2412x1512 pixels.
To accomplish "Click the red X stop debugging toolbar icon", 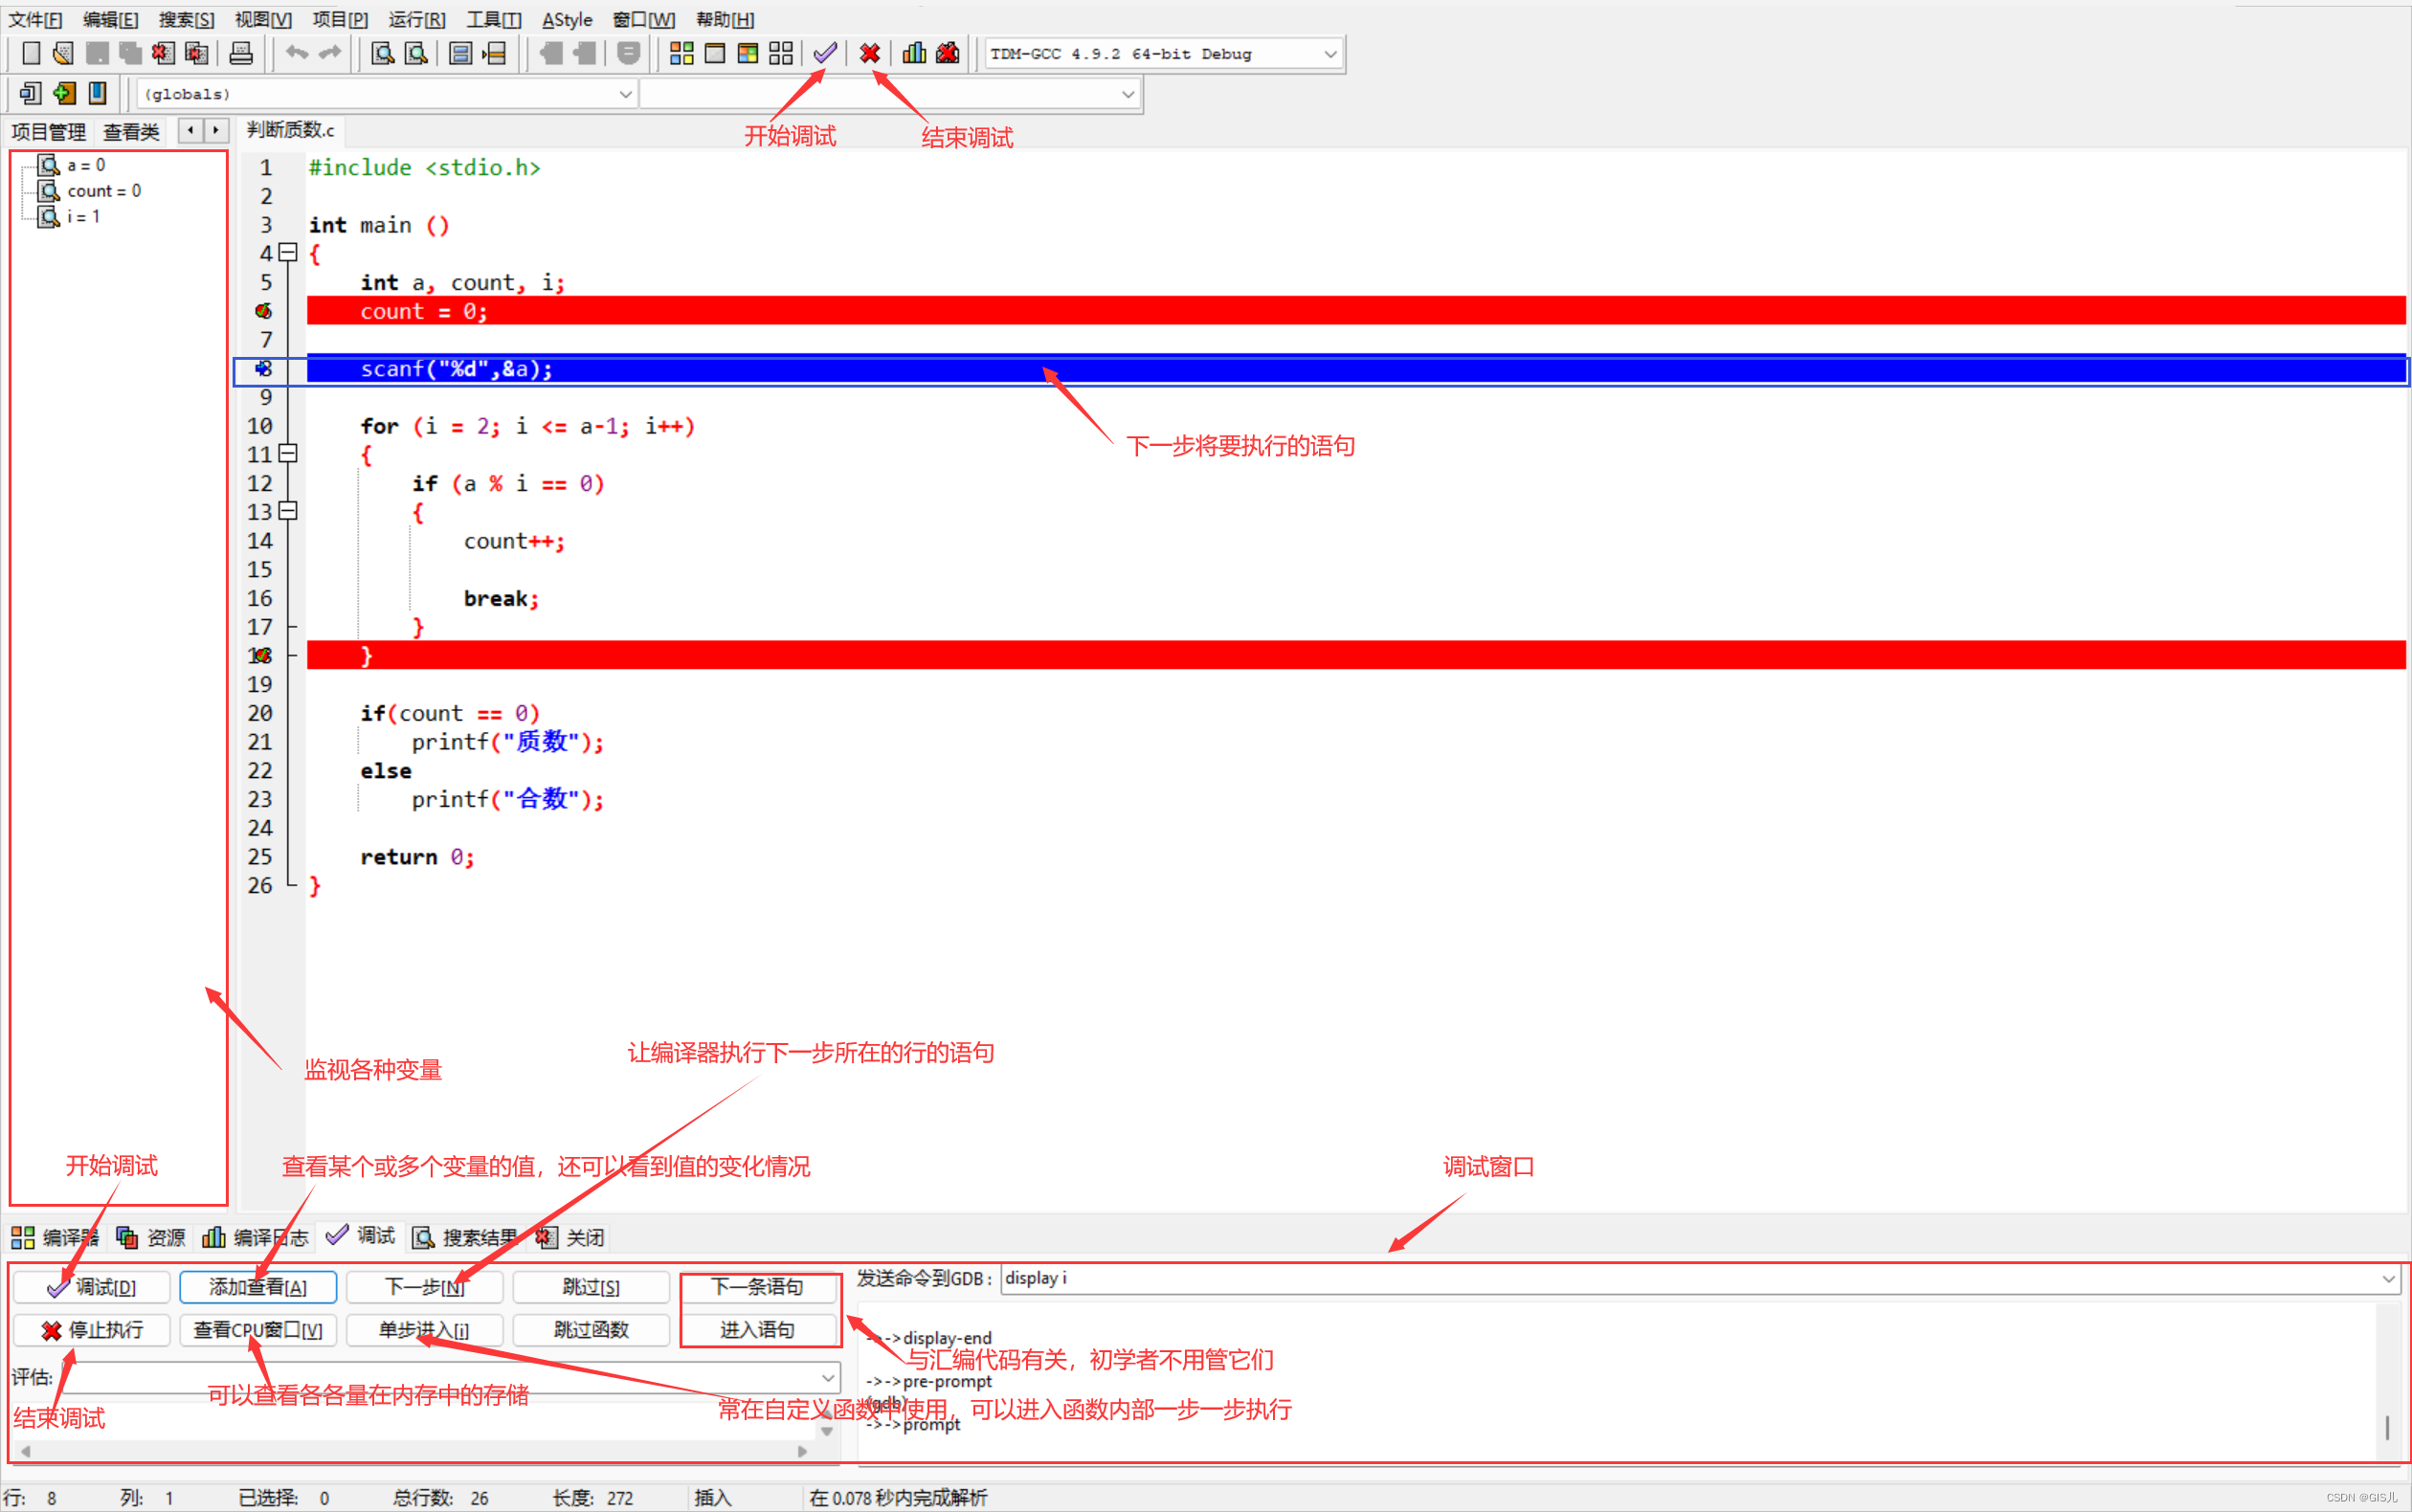I will [x=869, y=53].
